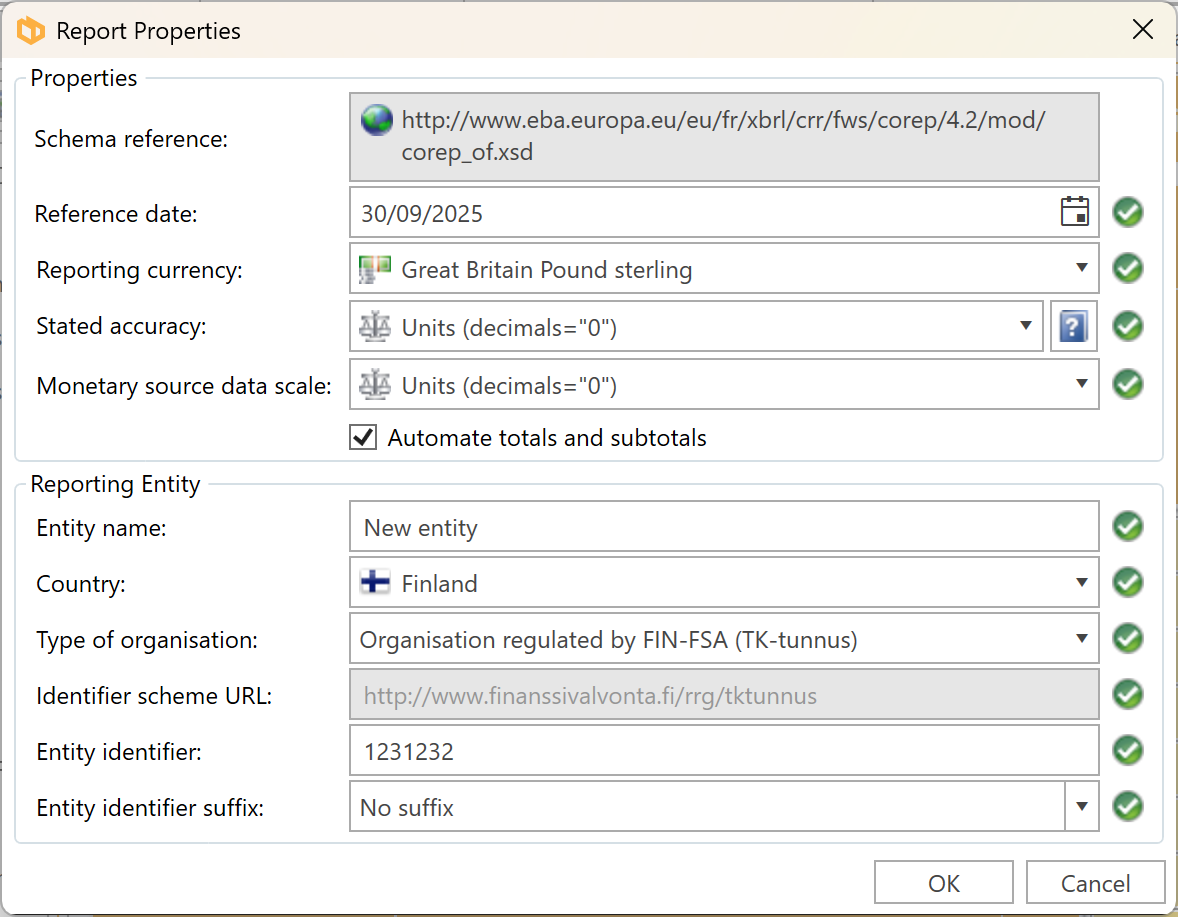Click into the Entity name field
The image size is (1178, 917).
click(x=724, y=527)
